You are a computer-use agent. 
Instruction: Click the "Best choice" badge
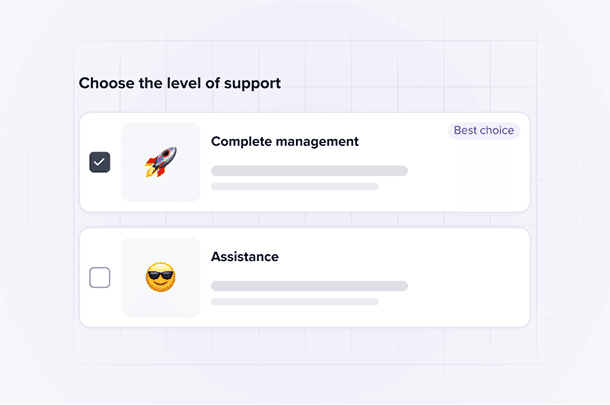pos(484,131)
